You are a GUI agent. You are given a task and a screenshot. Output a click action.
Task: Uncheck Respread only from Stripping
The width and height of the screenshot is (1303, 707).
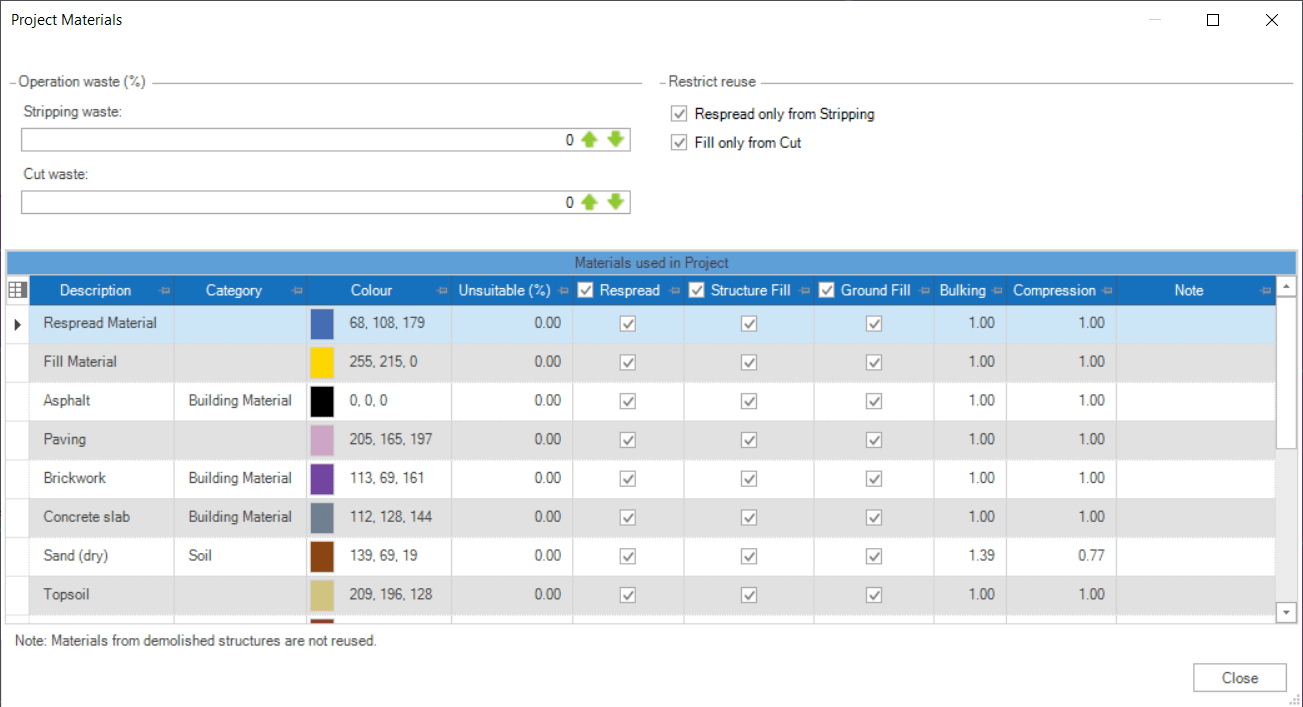(679, 113)
